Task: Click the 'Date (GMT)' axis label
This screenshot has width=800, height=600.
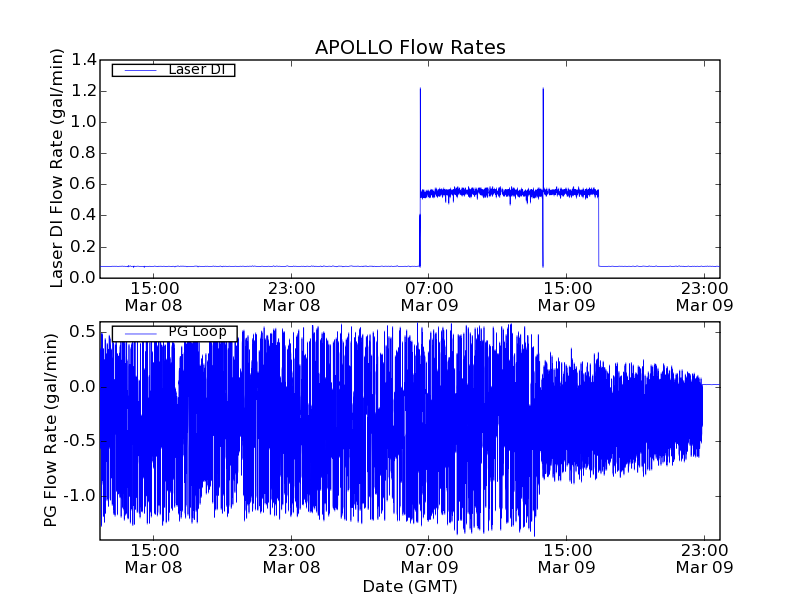Action: coord(410,586)
